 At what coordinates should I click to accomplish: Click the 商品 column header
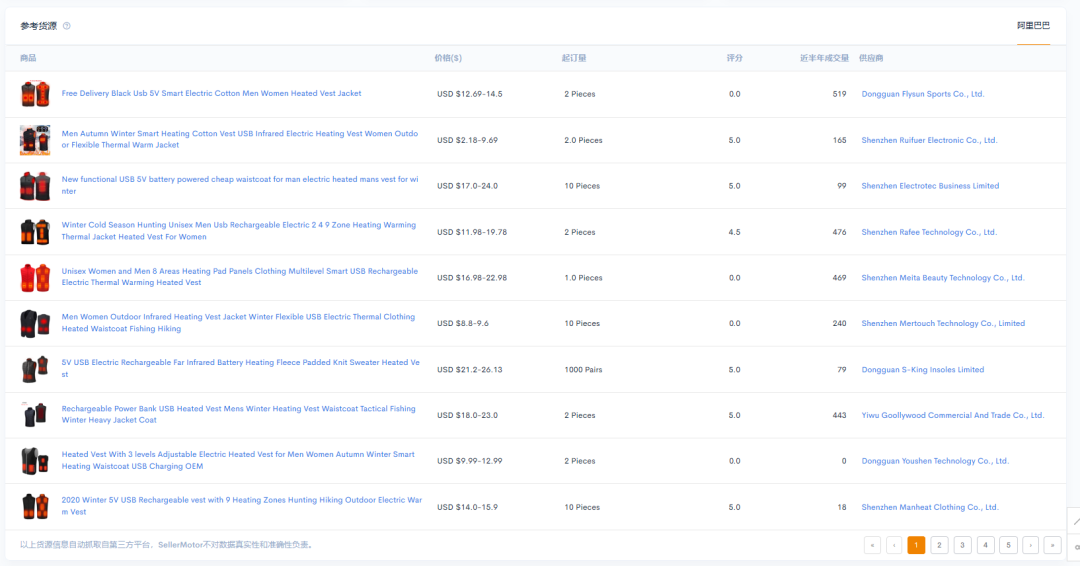(28, 59)
